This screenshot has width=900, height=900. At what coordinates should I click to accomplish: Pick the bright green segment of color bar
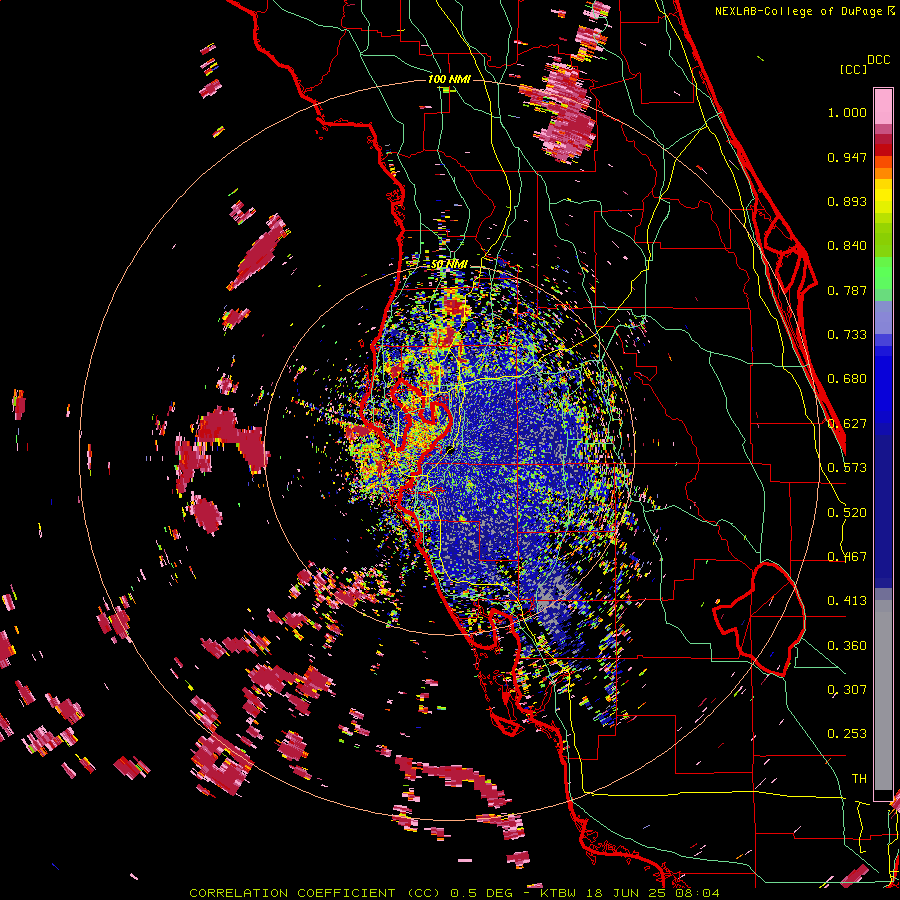(x=883, y=273)
